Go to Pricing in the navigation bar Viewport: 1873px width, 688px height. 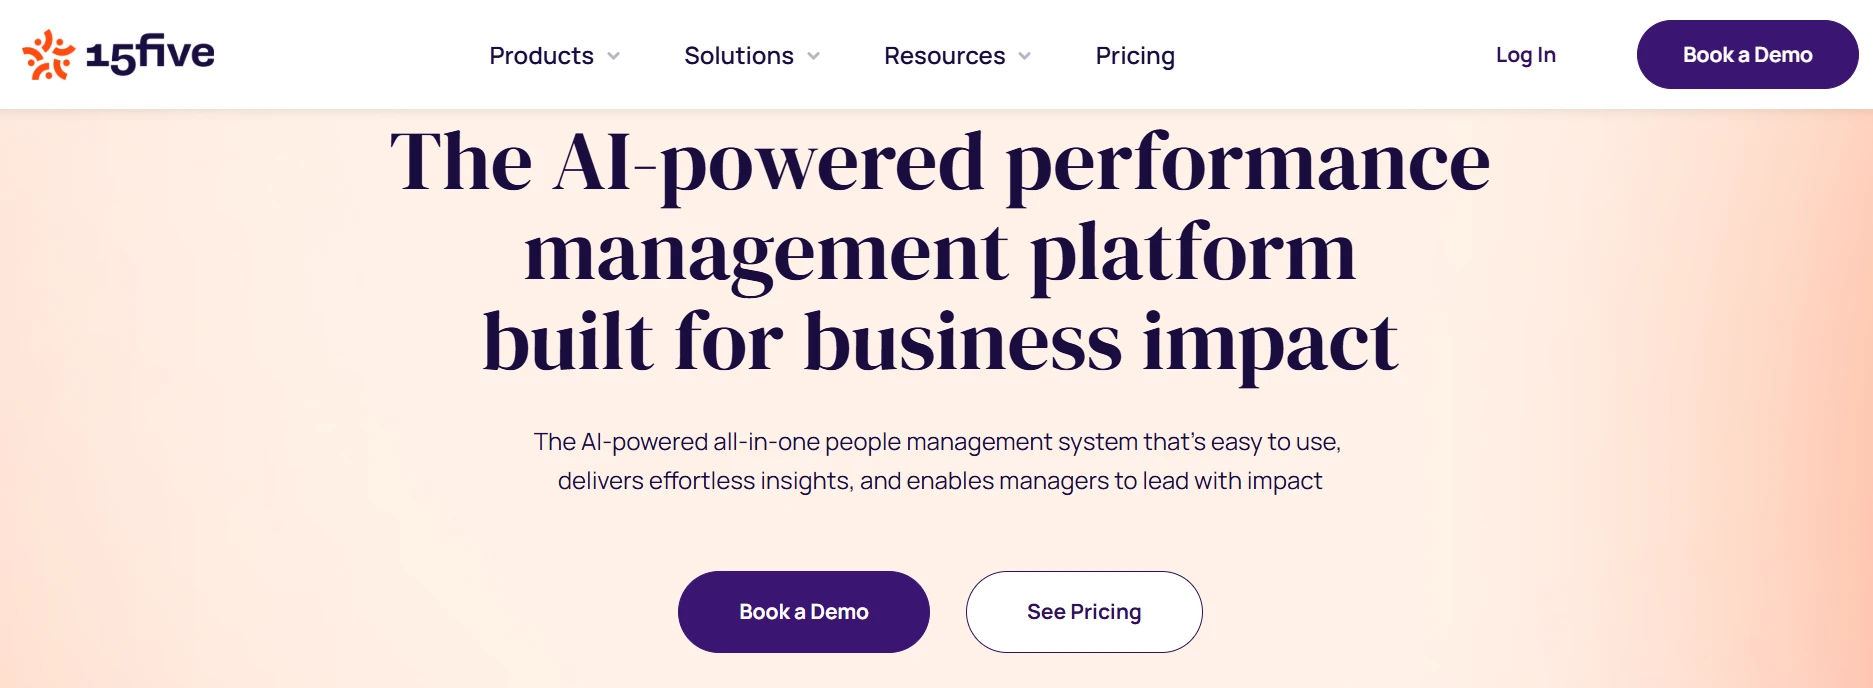1135,56
